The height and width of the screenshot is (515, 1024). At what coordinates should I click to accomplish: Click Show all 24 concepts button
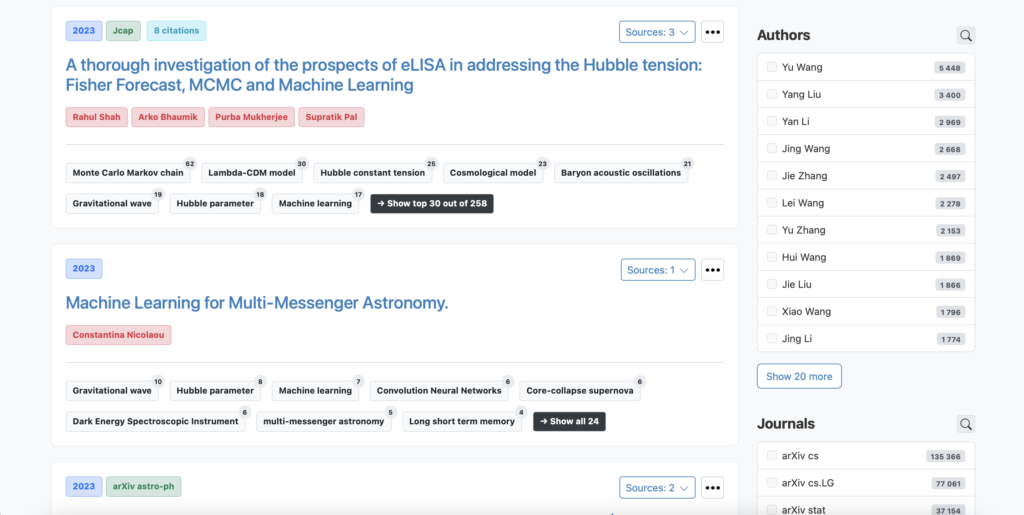569,422
